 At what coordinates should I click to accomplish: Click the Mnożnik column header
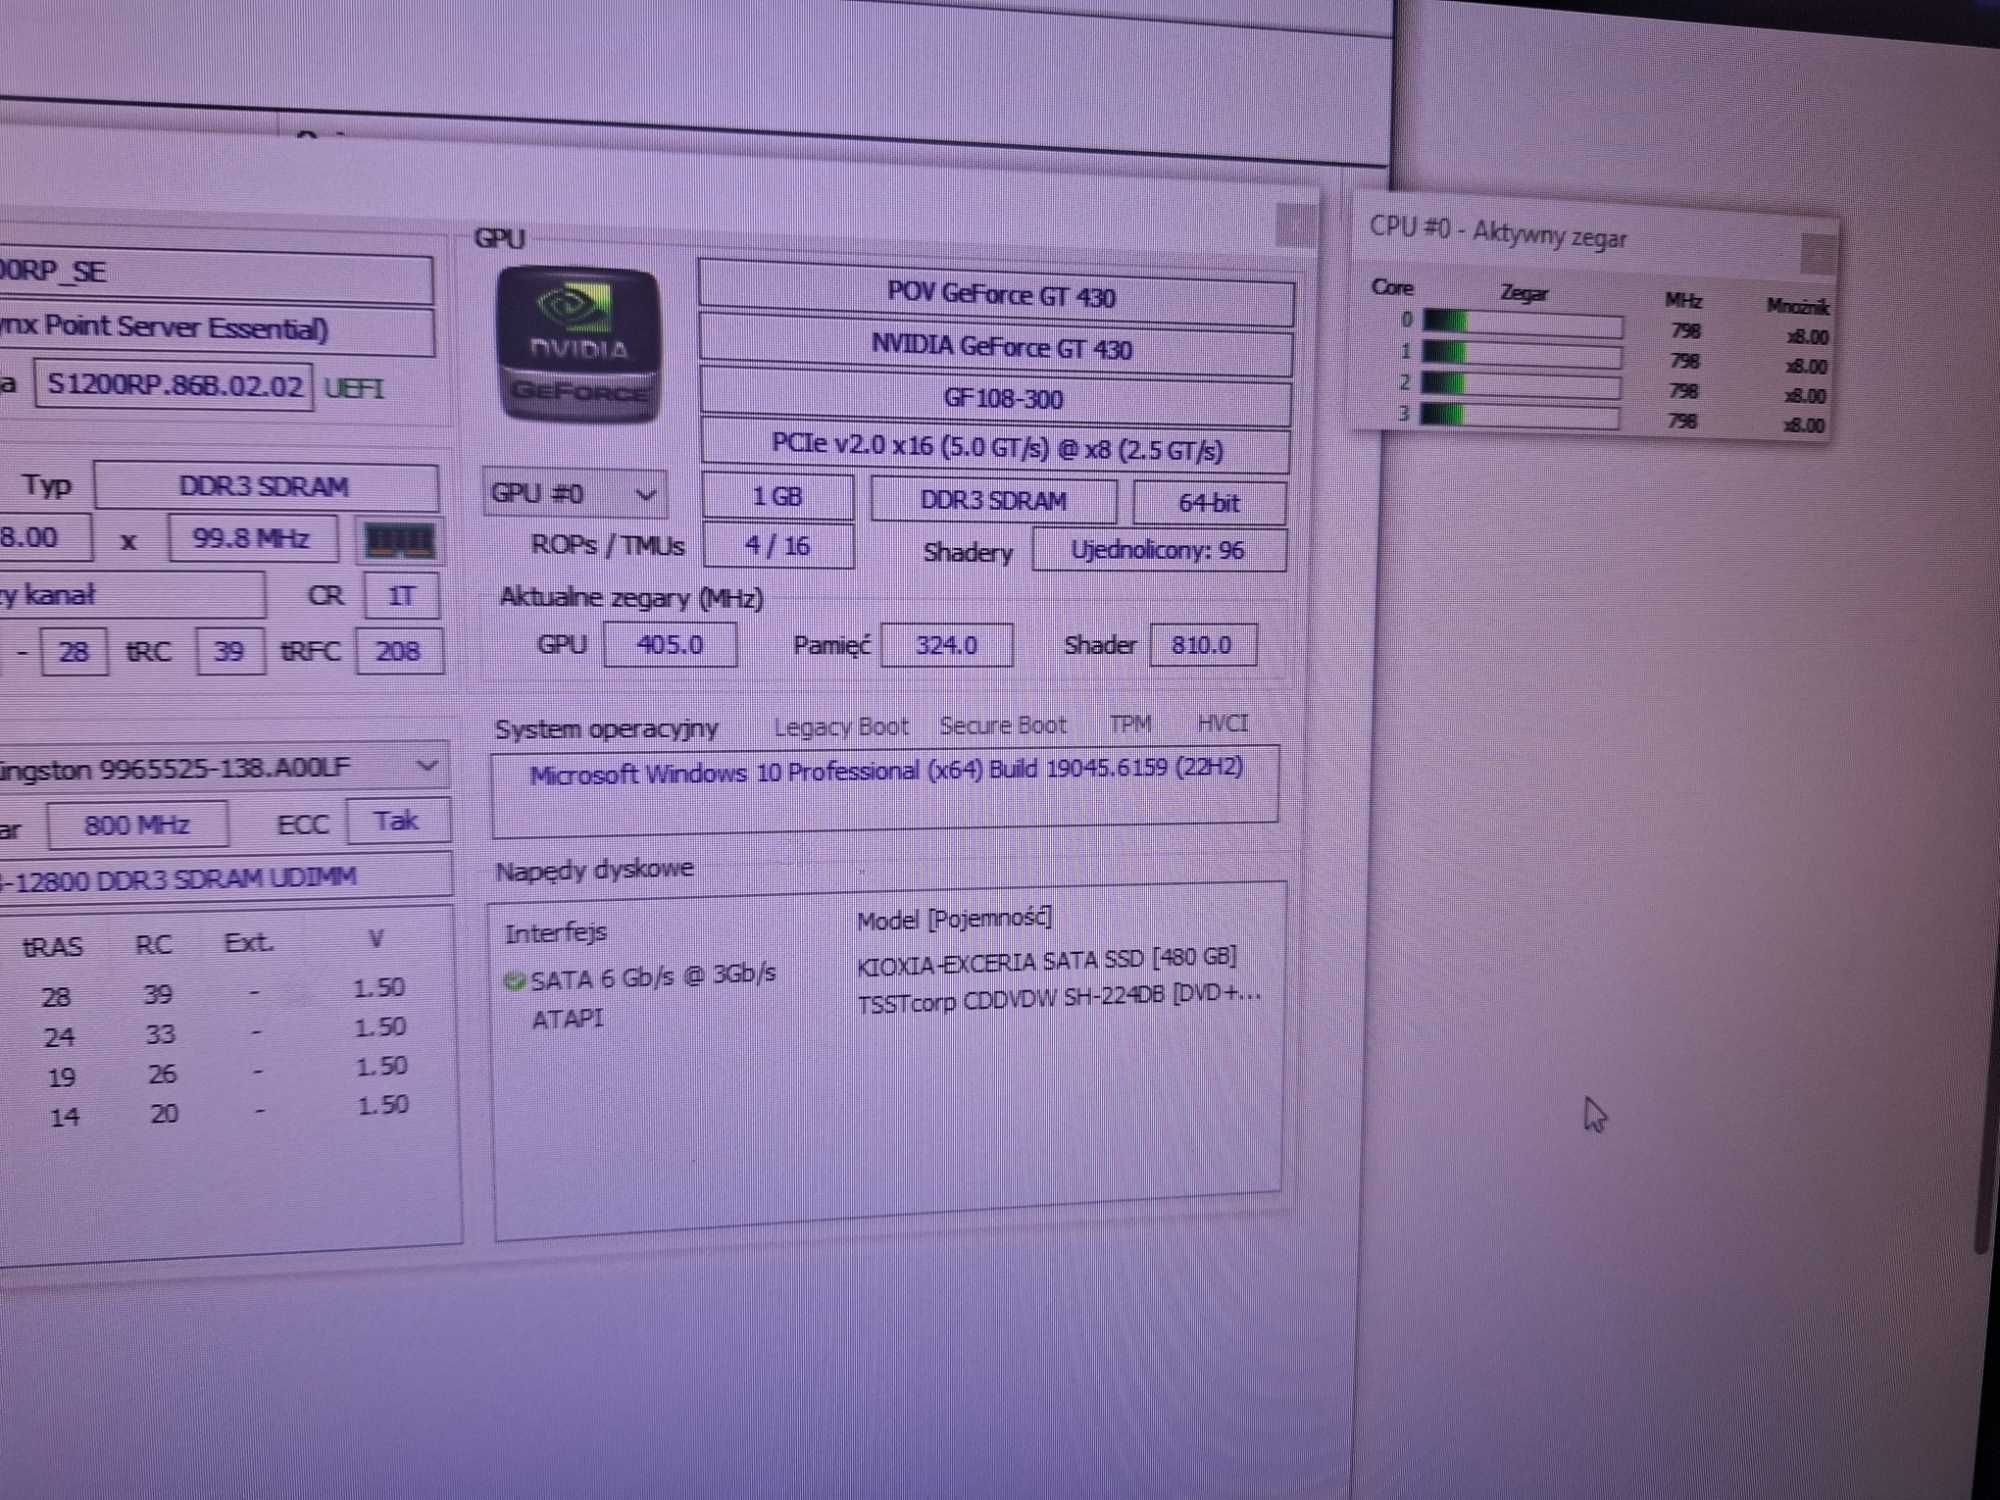point(1797,306)
